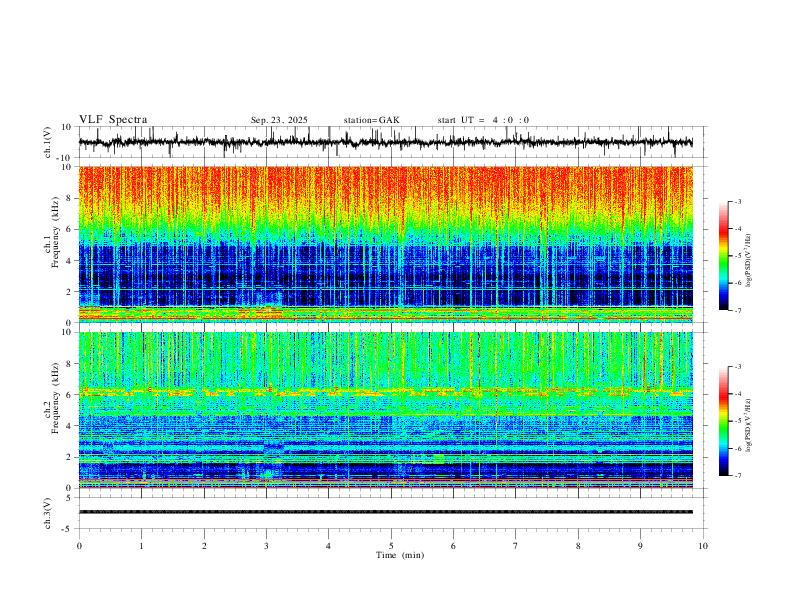
Task: Click time axis tick label "7"
Action: (x=516, y=546)
